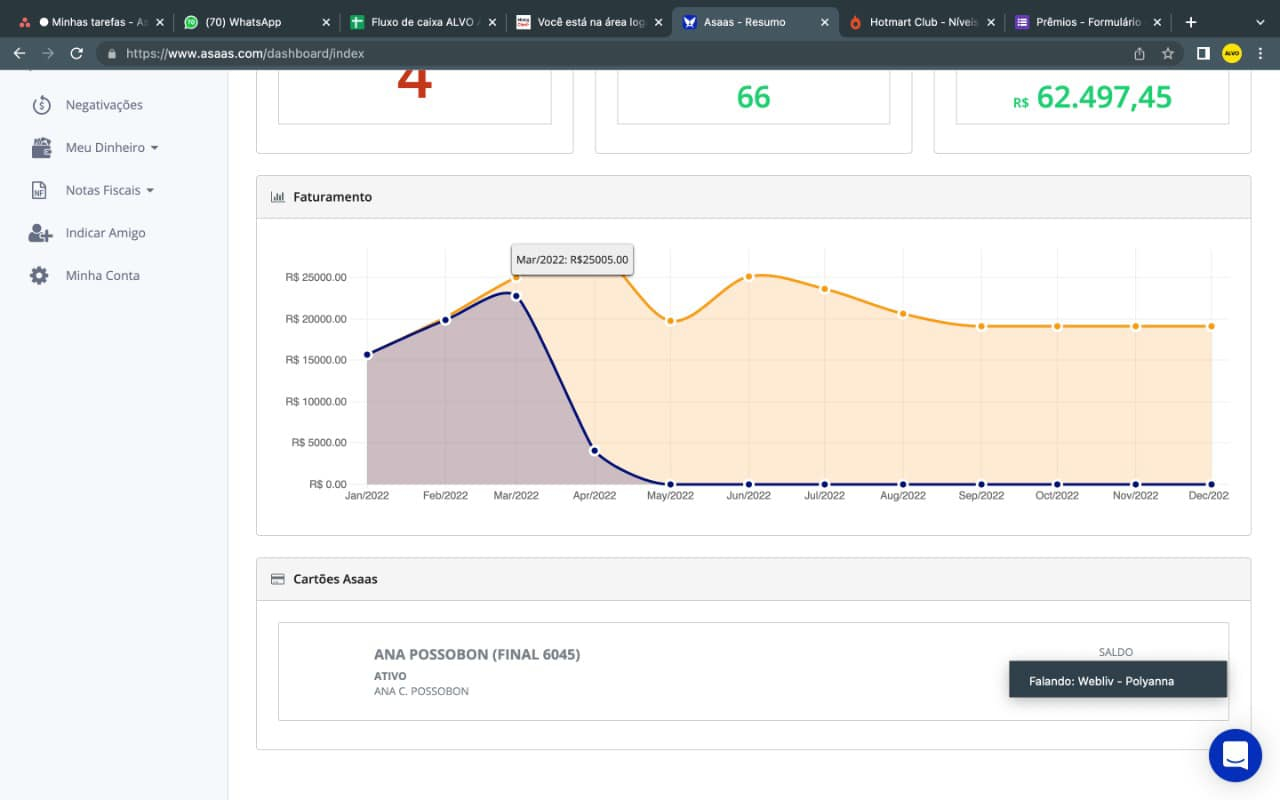Click the browser bookmark star icon

coord(1167,54)
